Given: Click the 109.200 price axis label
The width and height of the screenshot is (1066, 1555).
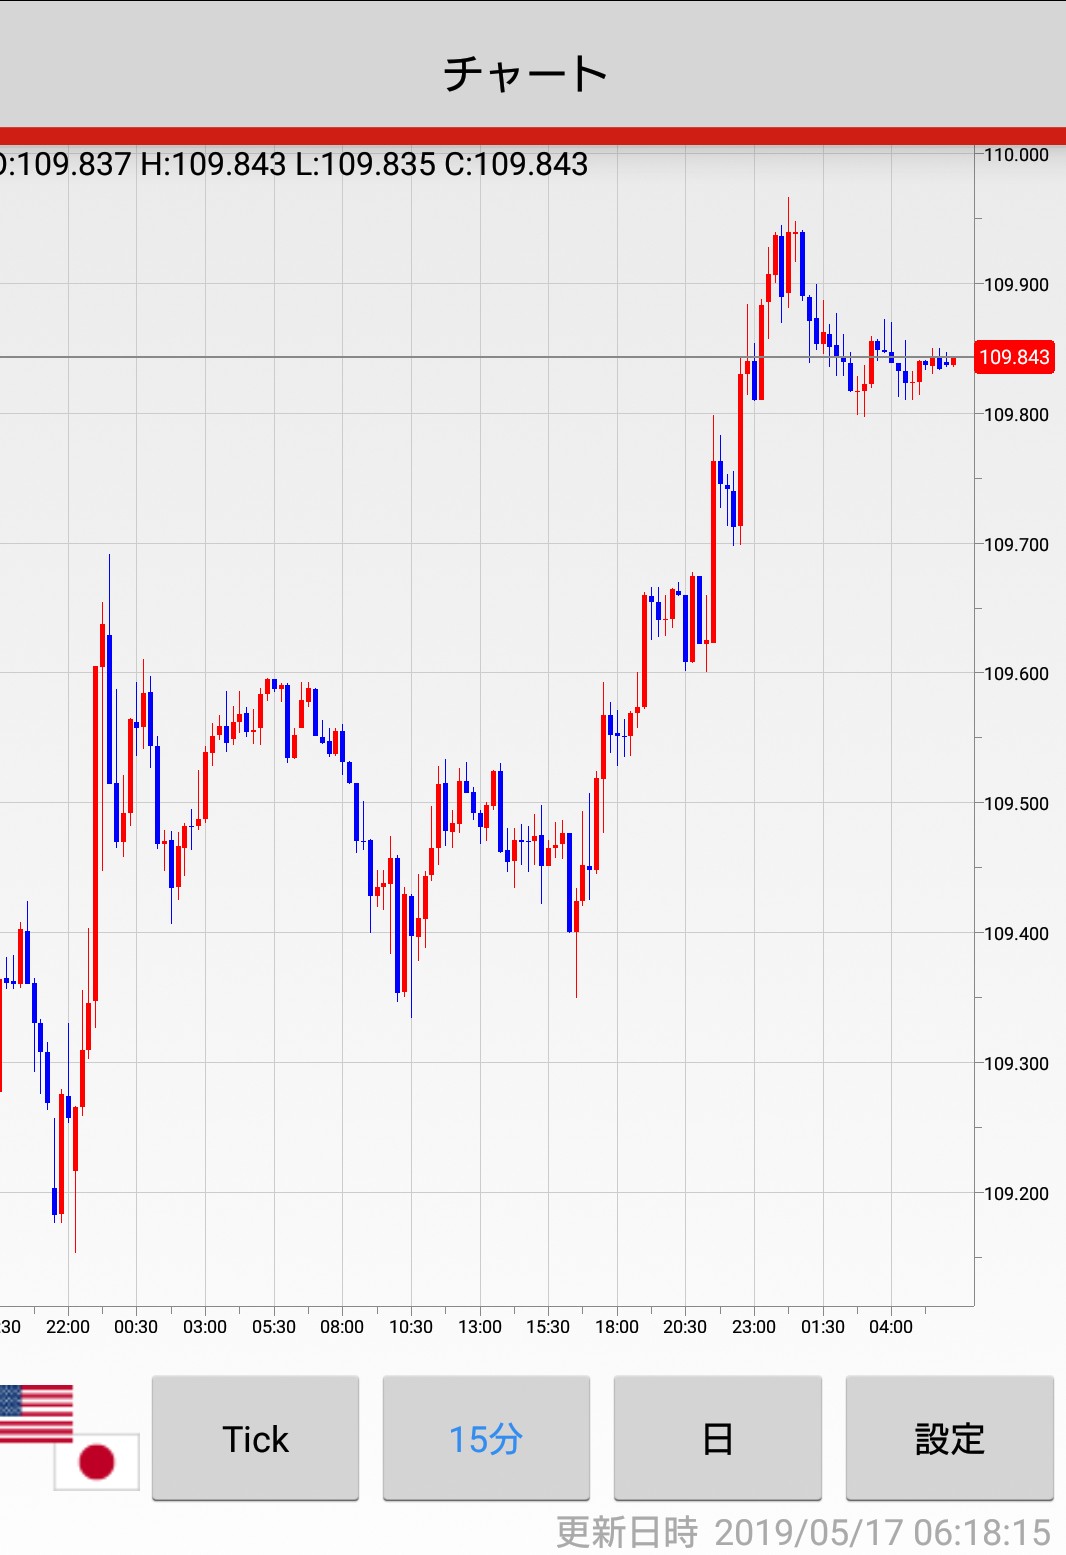Looking at the screenshot, I should pyautogui.click(x=1016, y=1193).
